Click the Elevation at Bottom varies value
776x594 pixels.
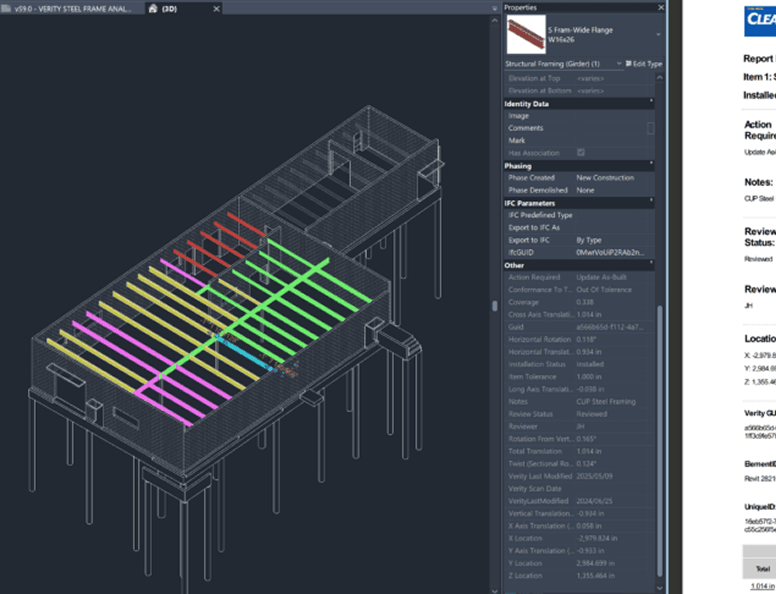pyautogui.click(x=590, y=91)
